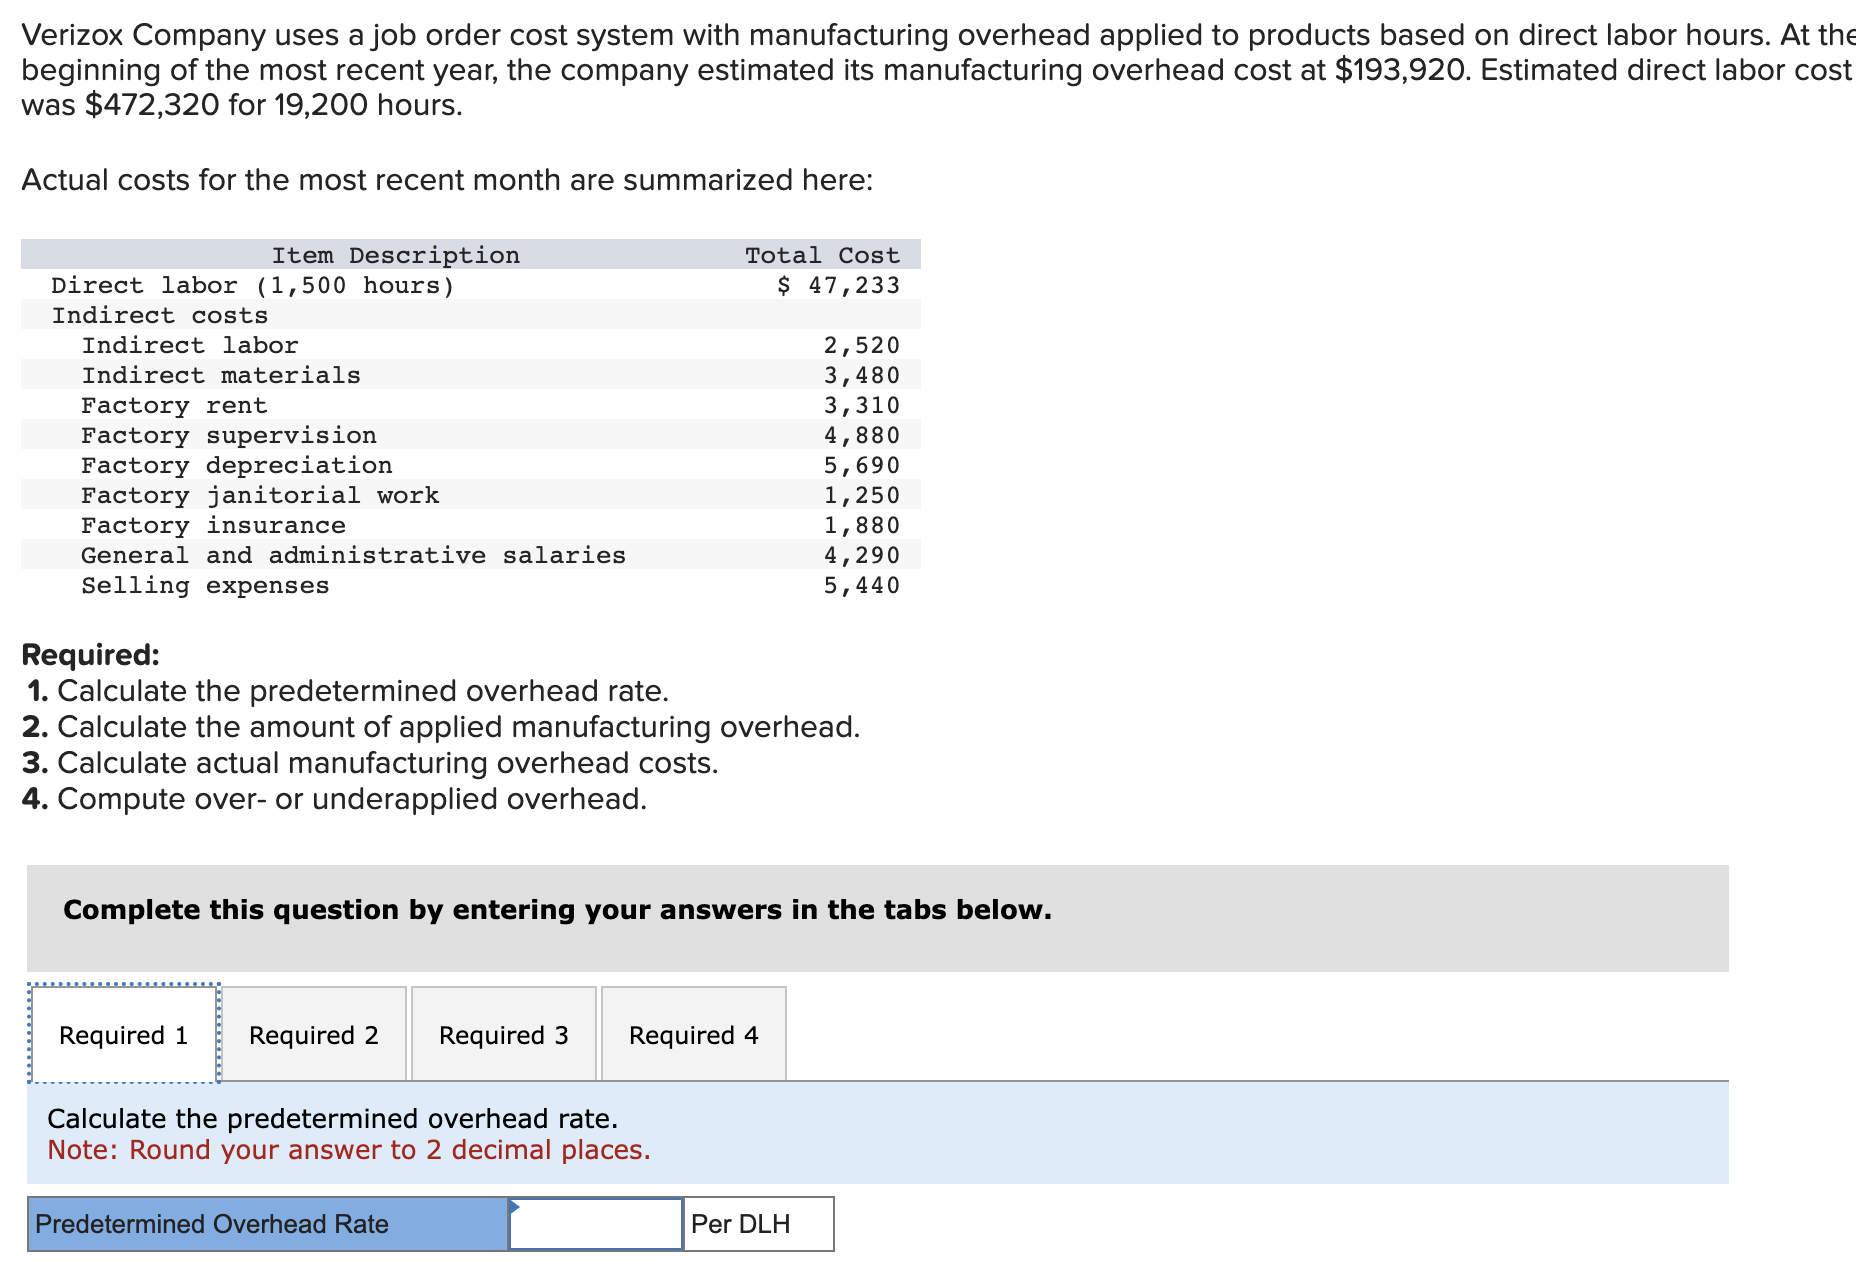Select the 2,520 indirect labor cost

click(x=862, y=345)
